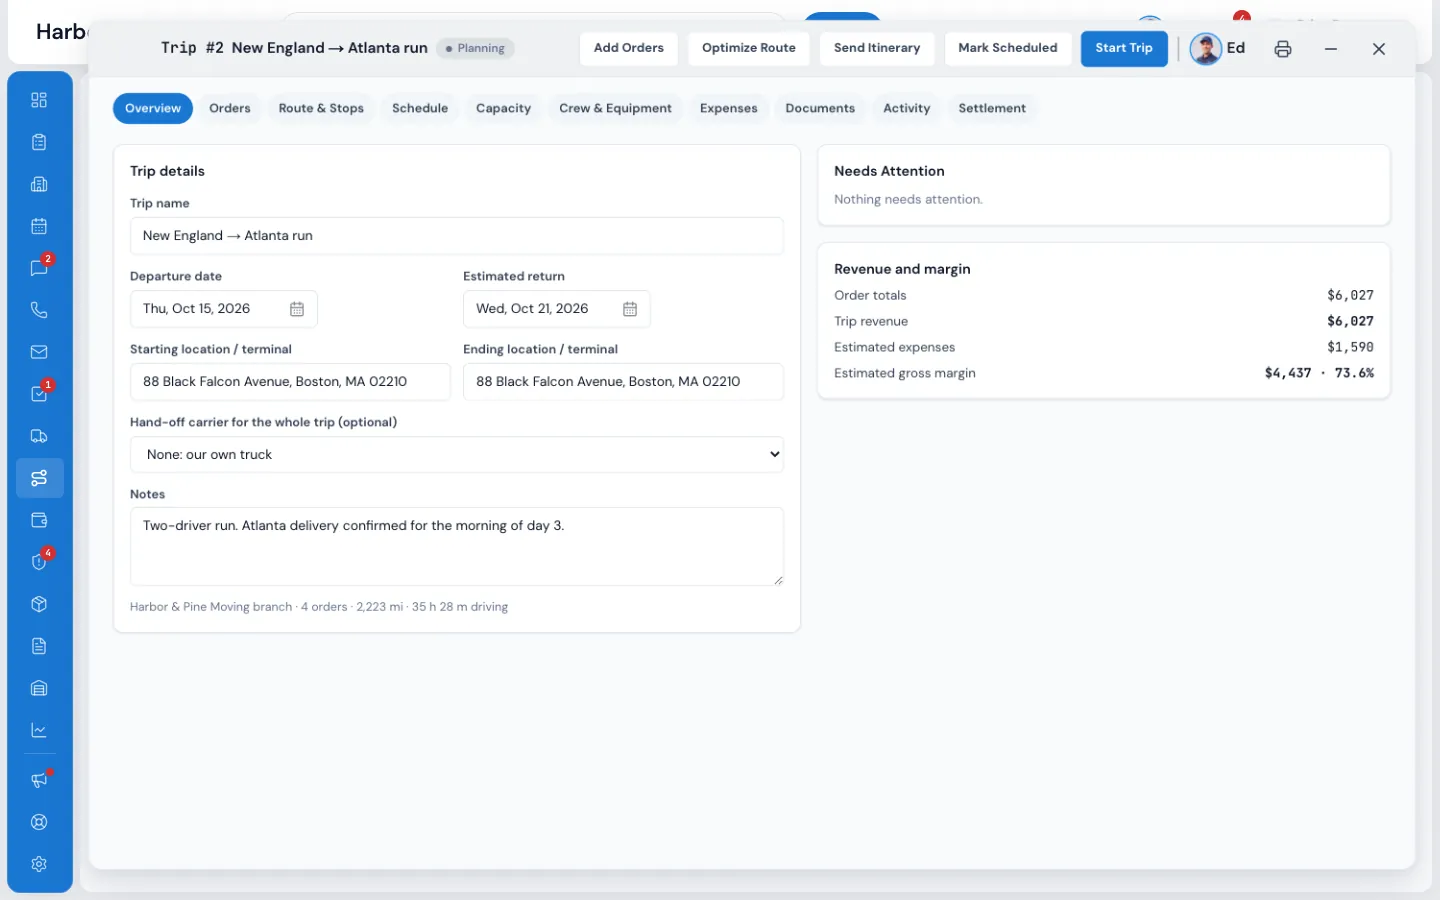The image size is (1440, 900).
Task: Open the dashboard grid icon in sidebar
Action: tap(39, 100)
